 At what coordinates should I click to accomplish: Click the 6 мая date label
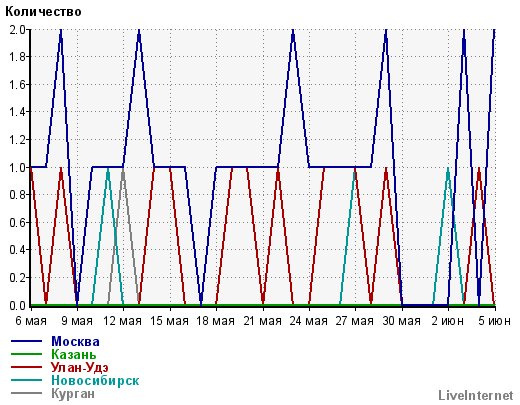click(x=31, y=321)
